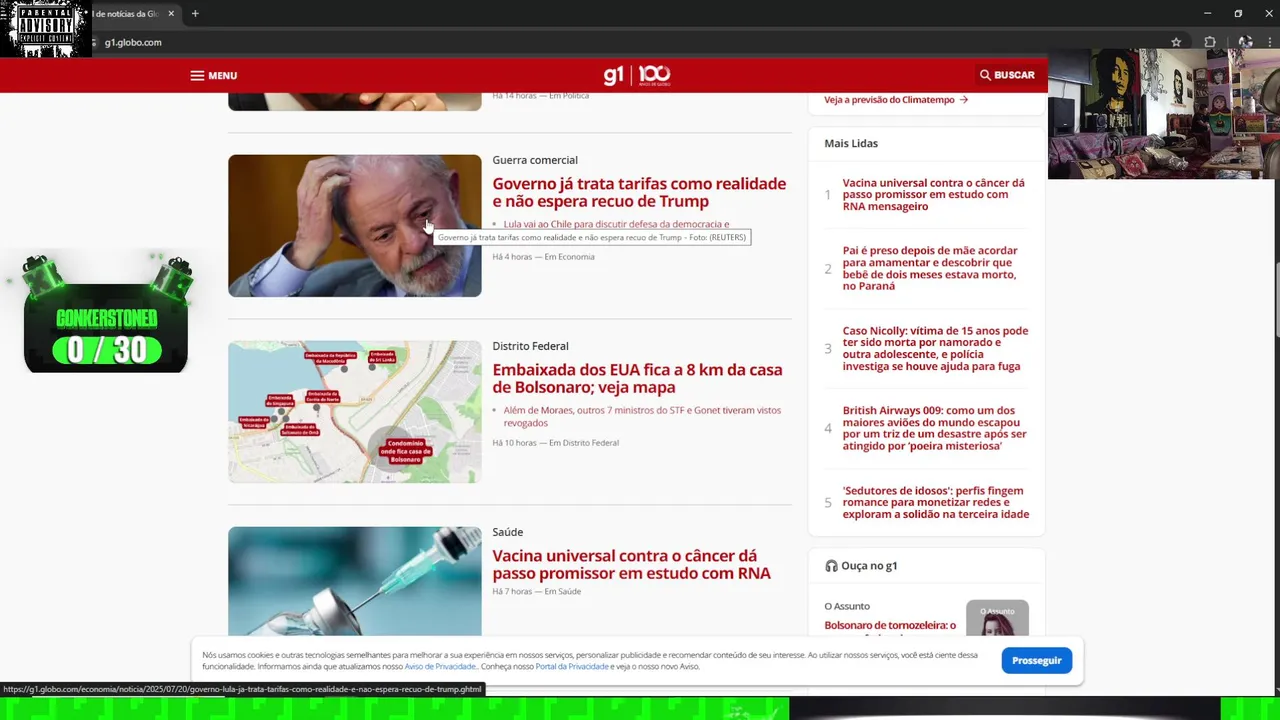Open the 'Sedutores de idosos' story

point(935,502)
